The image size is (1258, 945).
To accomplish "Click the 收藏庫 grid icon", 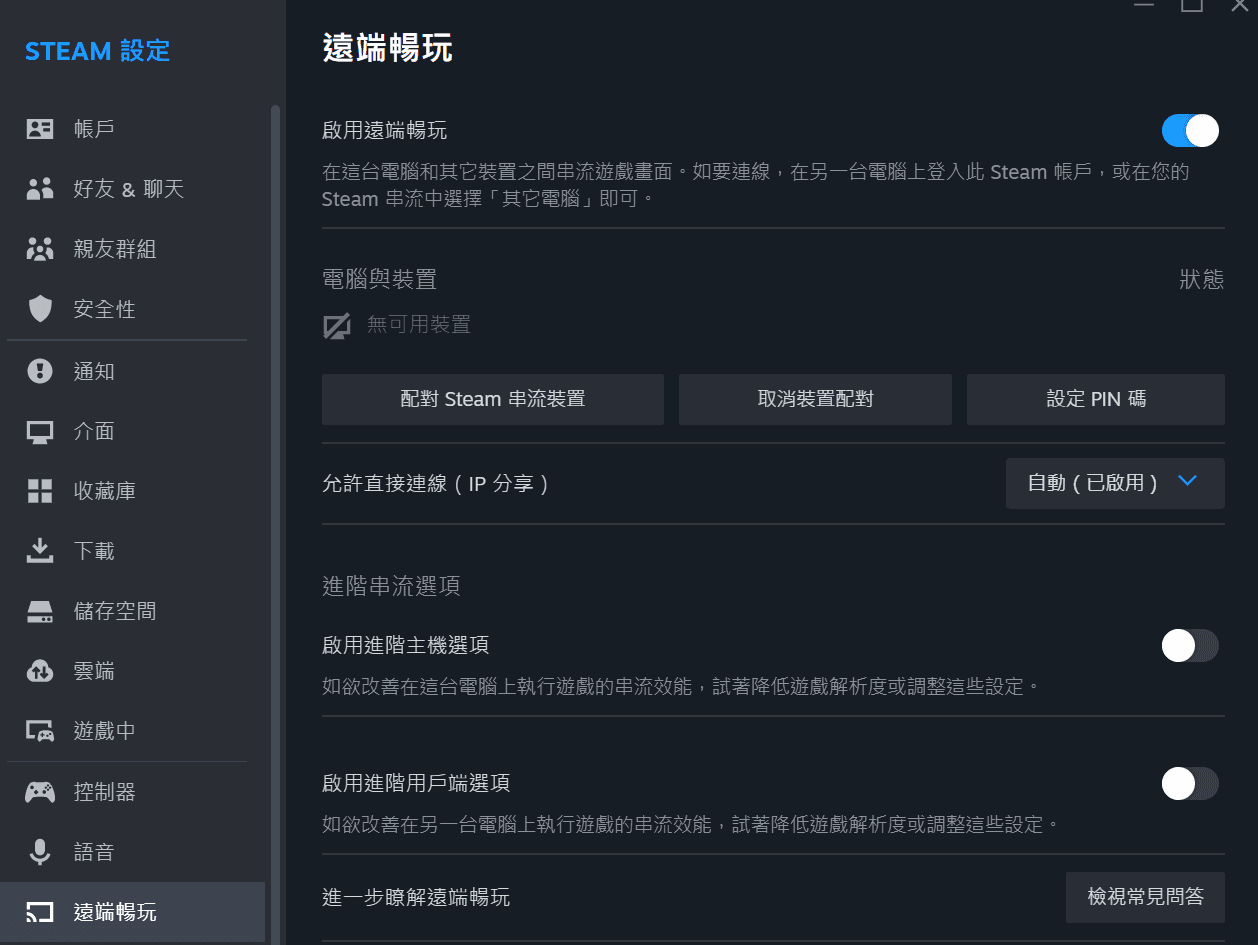I will (40, 491).
